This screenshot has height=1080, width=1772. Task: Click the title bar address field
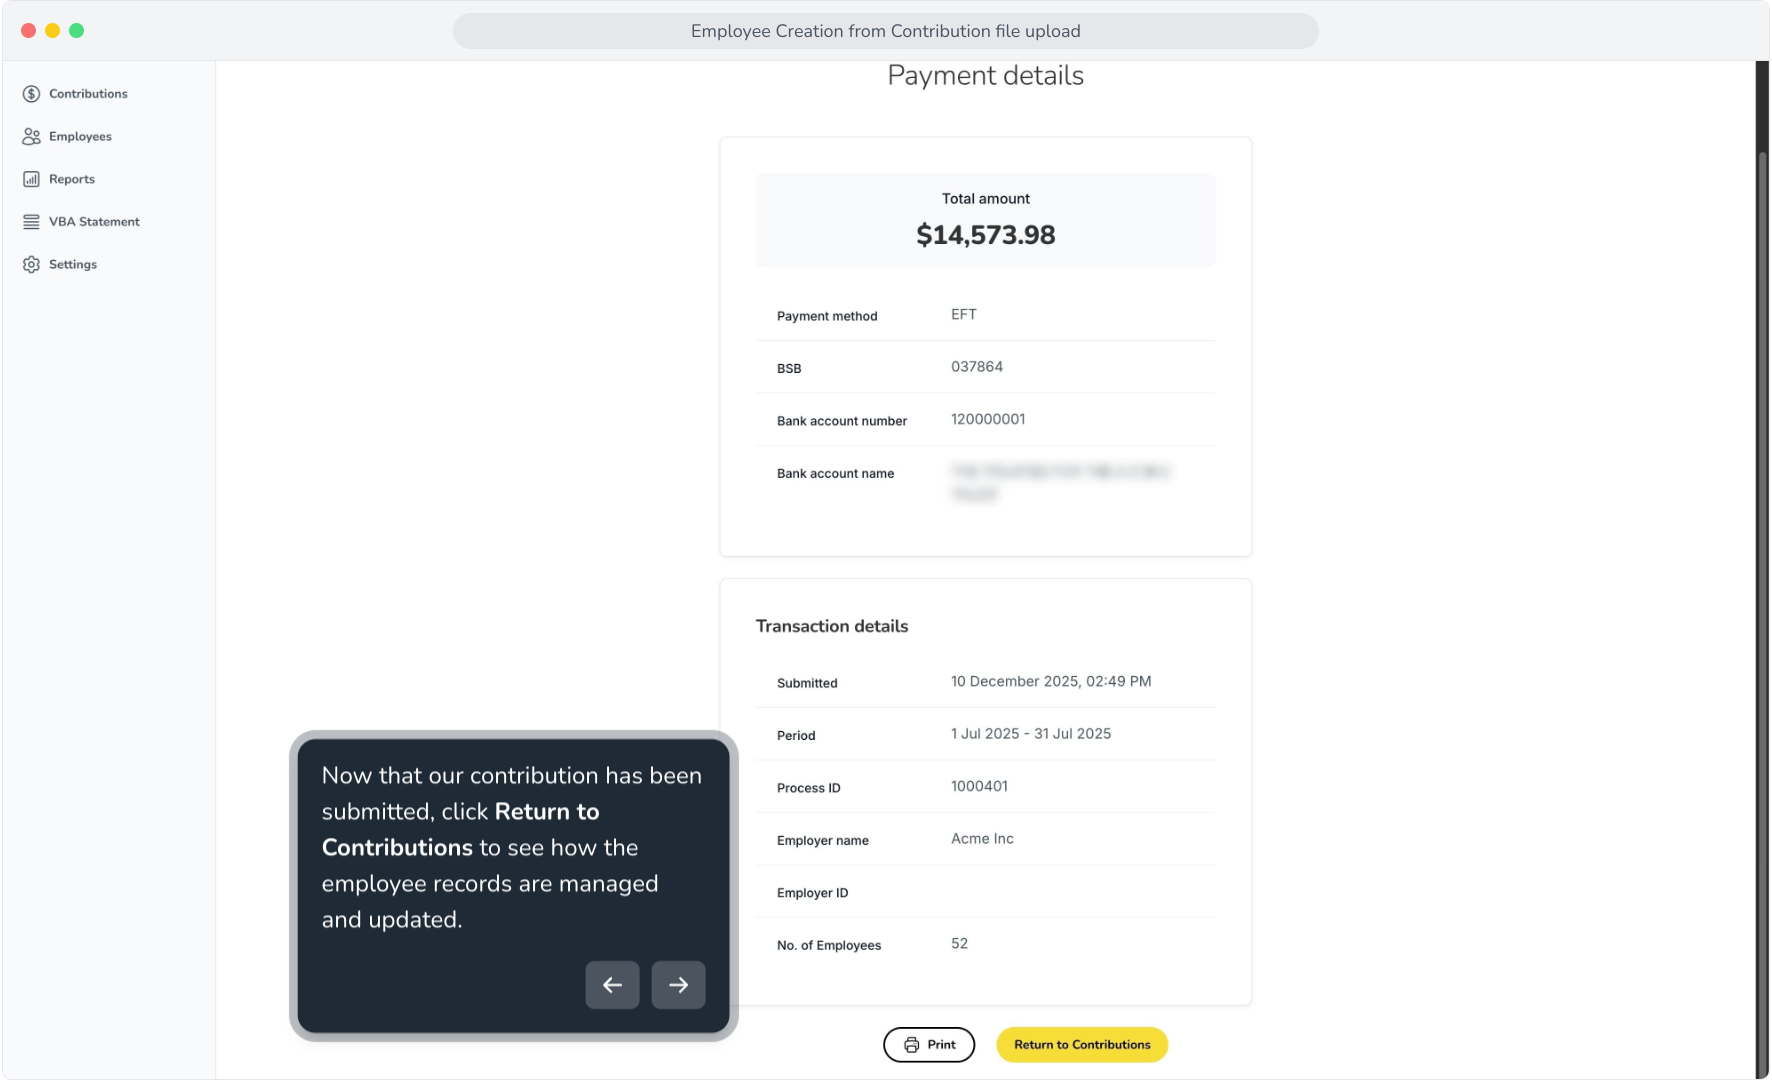point(885,31)
